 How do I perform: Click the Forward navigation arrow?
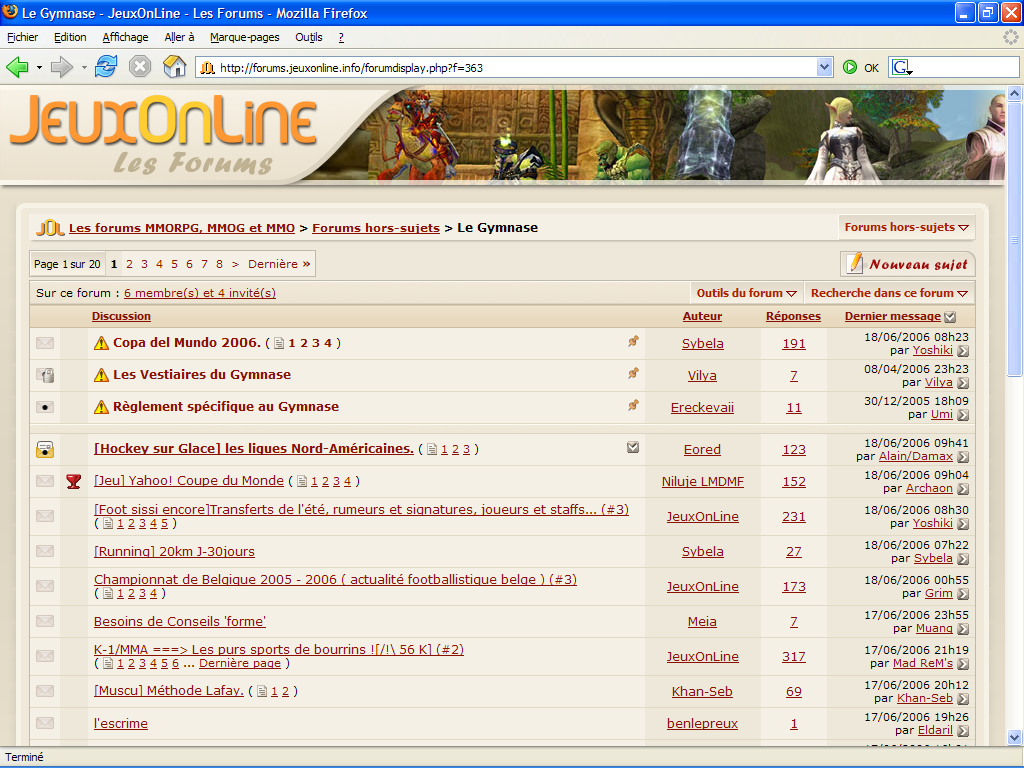tap(61, 67)
